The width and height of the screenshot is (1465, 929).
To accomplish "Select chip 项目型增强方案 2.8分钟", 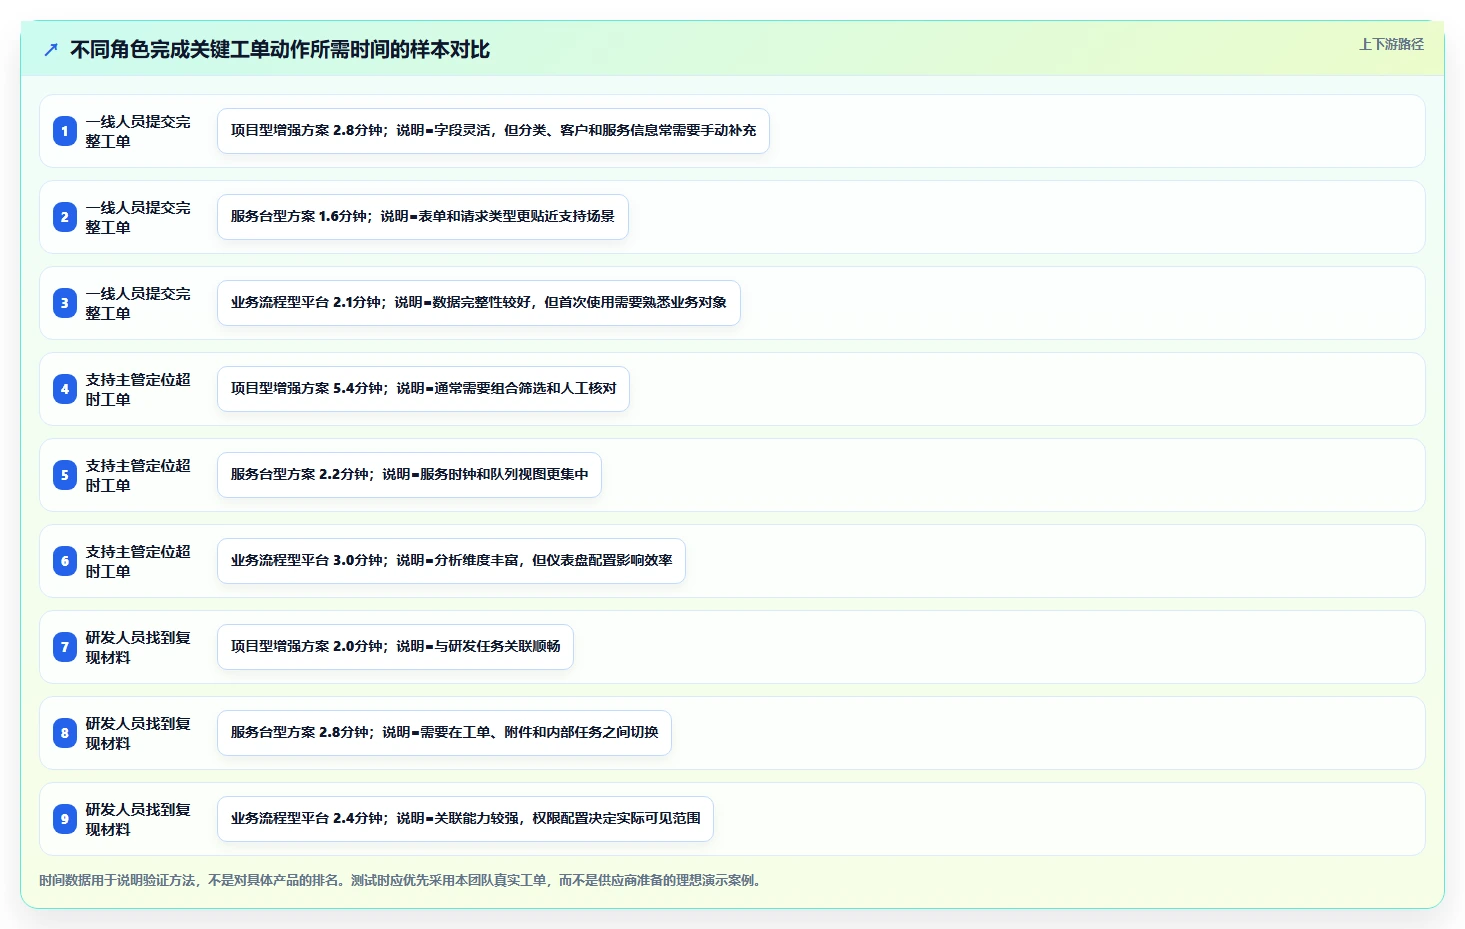I will pyautogui.click(x=493, y=131).
